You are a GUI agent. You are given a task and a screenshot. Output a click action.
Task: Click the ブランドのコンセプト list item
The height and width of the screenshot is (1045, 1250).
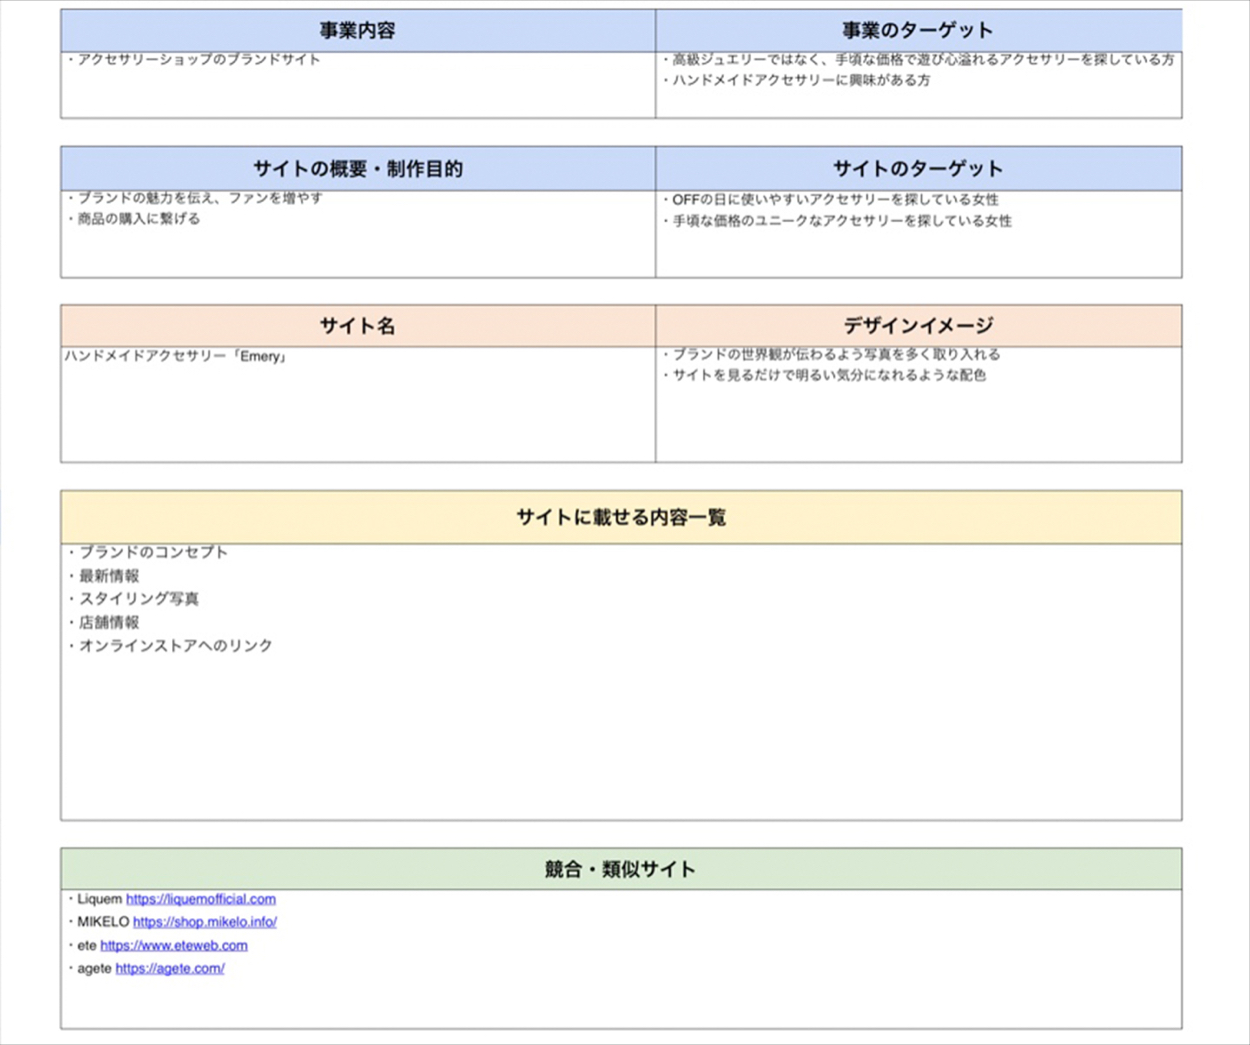point(153,552)
